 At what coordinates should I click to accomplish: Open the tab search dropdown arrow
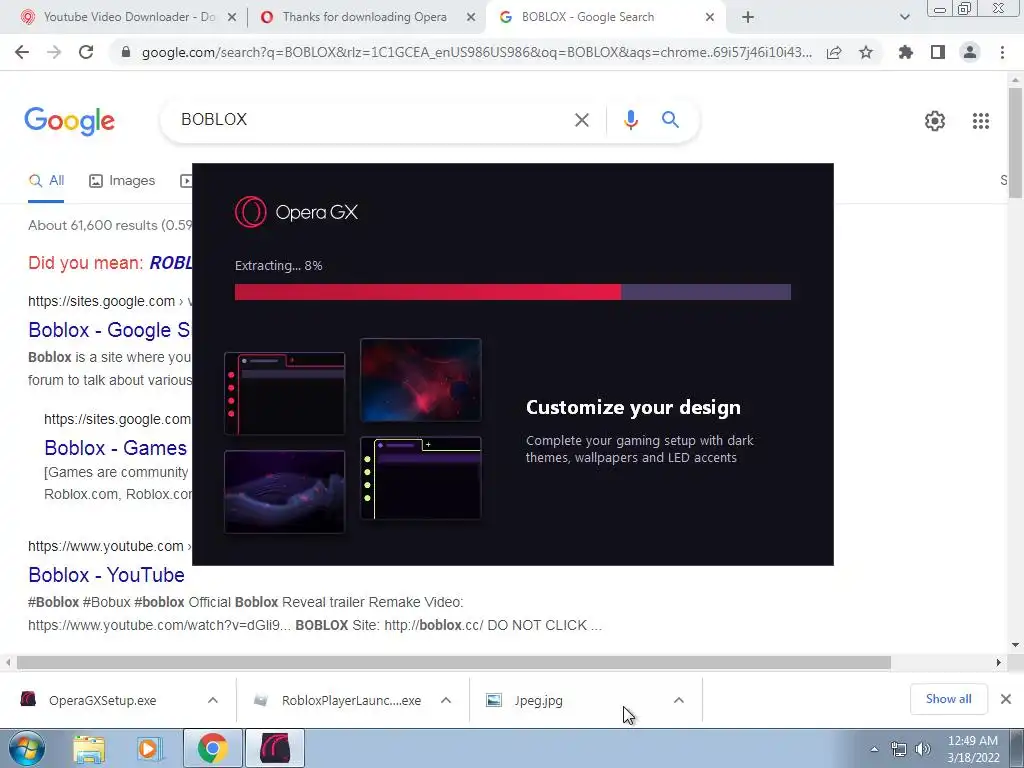(x=904, y=18)
